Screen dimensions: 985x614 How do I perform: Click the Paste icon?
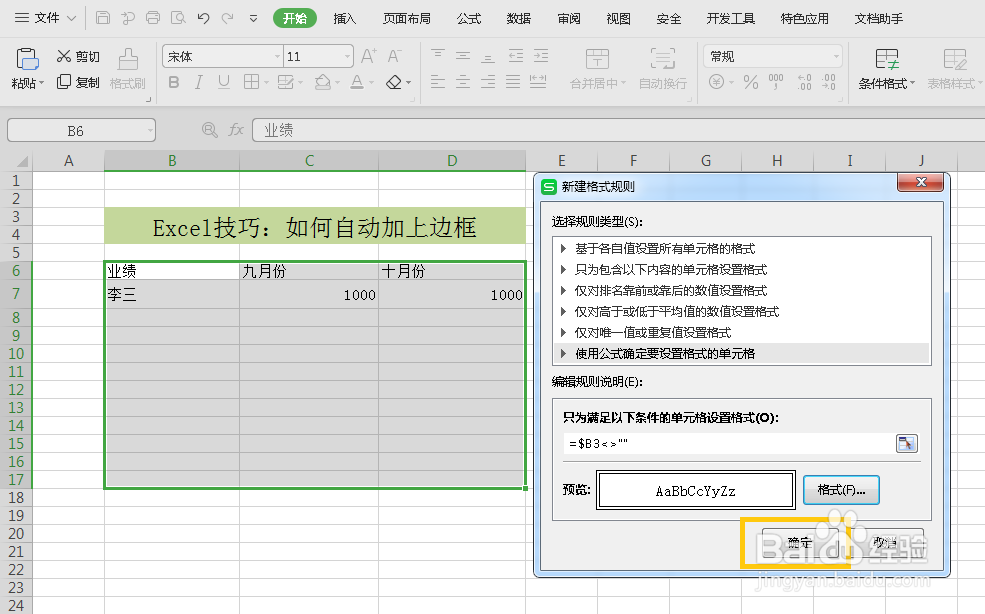coord(27,58)
